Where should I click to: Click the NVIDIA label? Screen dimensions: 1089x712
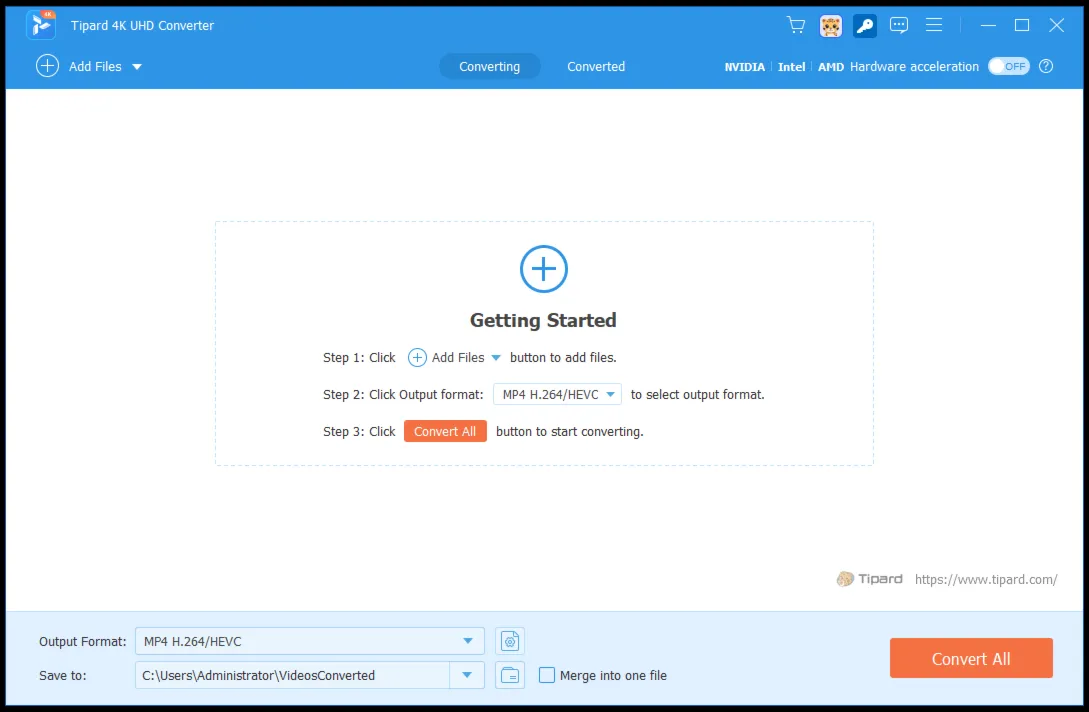coord(745,67)
